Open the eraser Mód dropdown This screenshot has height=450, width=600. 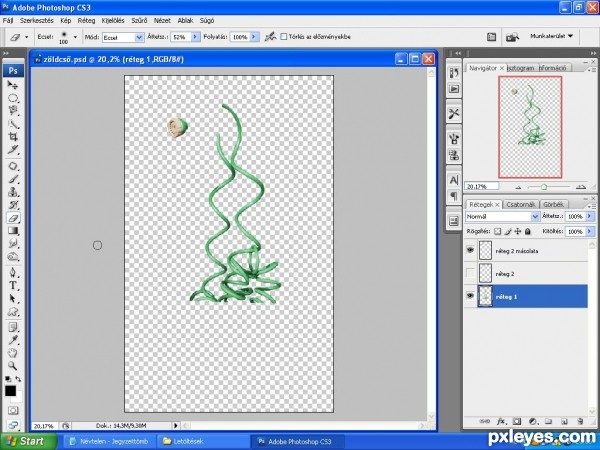[139, 37]
